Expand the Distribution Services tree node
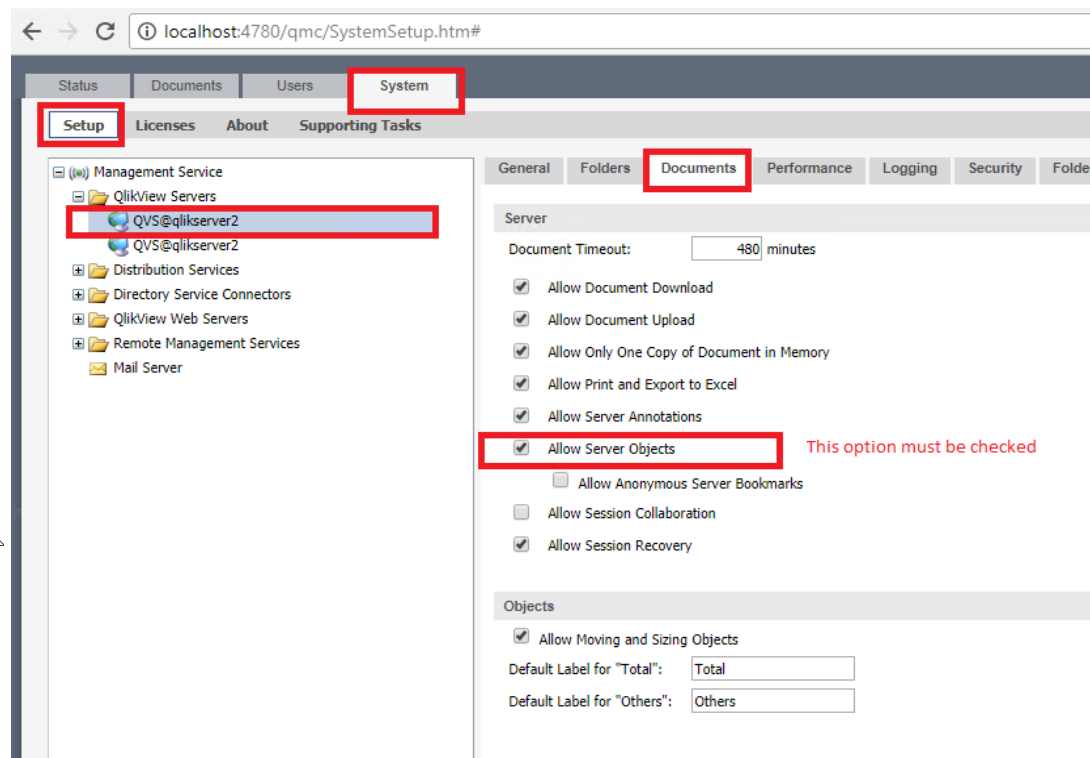Viewport: 1090px width, 758px height. tap(79, 269)
